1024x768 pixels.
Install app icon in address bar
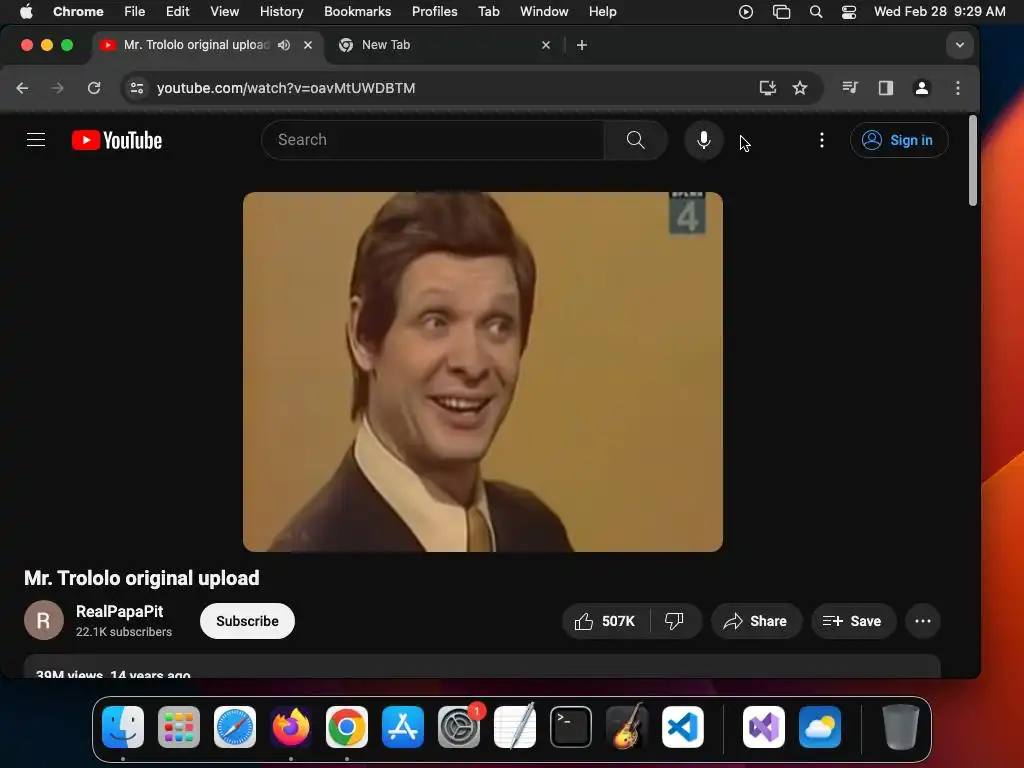(767, 88)
